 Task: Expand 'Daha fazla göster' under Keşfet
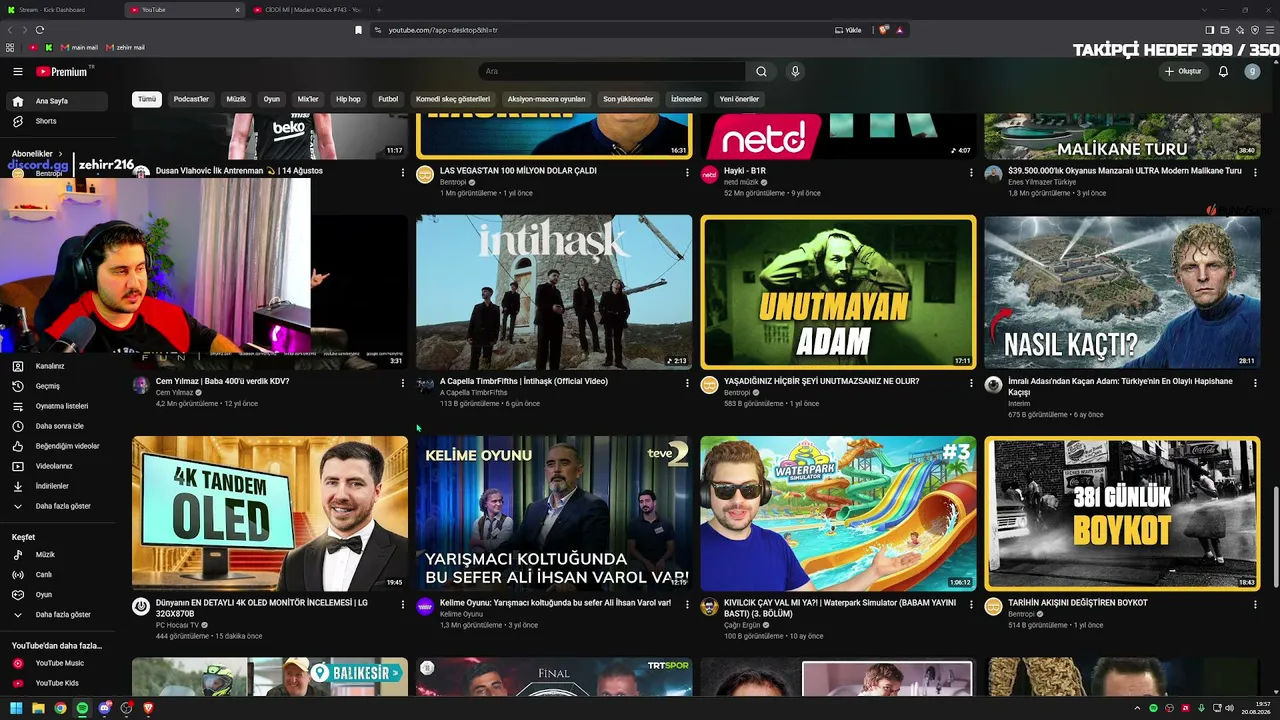56,614
